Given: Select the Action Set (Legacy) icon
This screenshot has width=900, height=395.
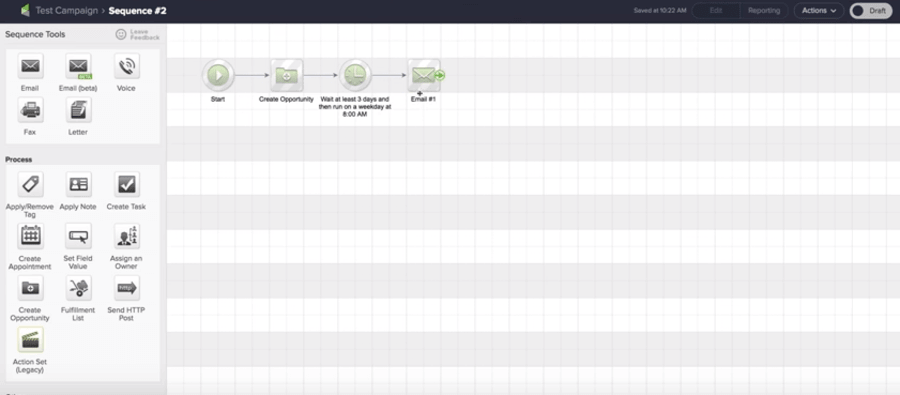Looking at the screenshot, I should pos(30,340).
